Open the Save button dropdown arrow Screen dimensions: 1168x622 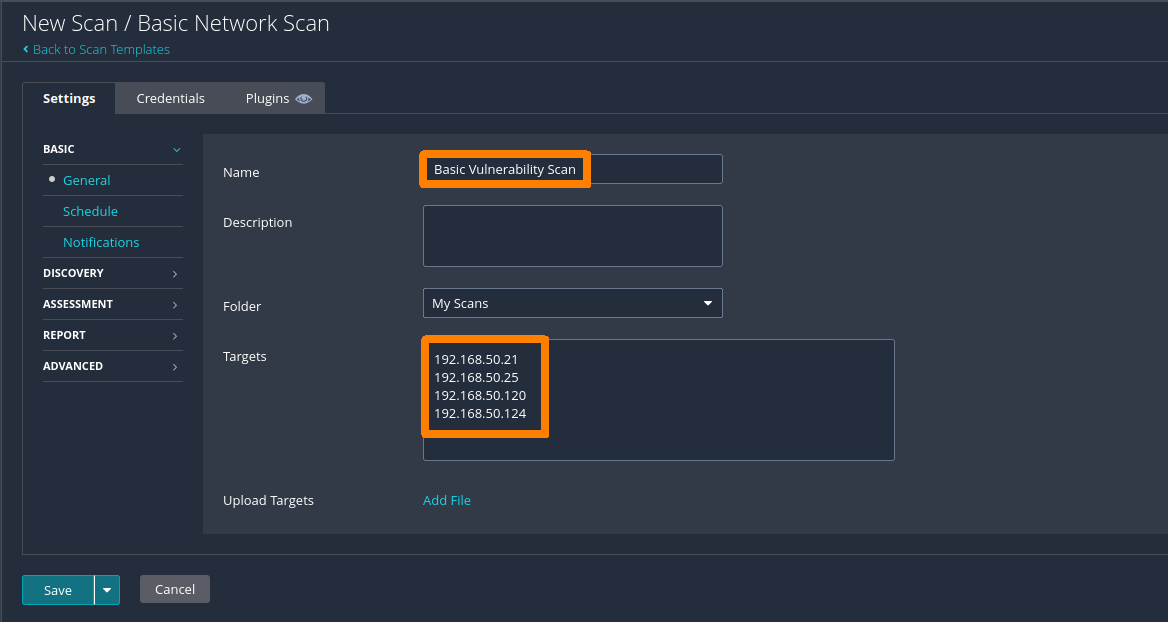pyautogui.click(x=107, y=590)
